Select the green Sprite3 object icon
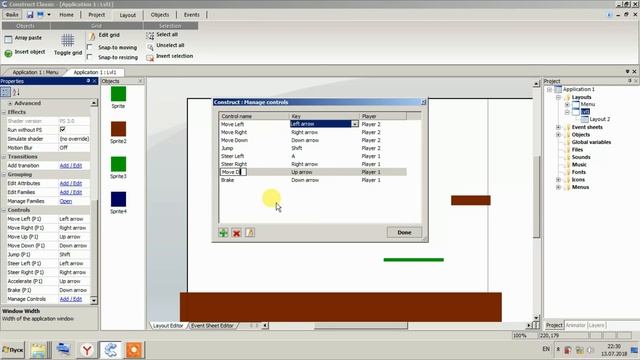This screenshot has height=360, width=640. 118,164
